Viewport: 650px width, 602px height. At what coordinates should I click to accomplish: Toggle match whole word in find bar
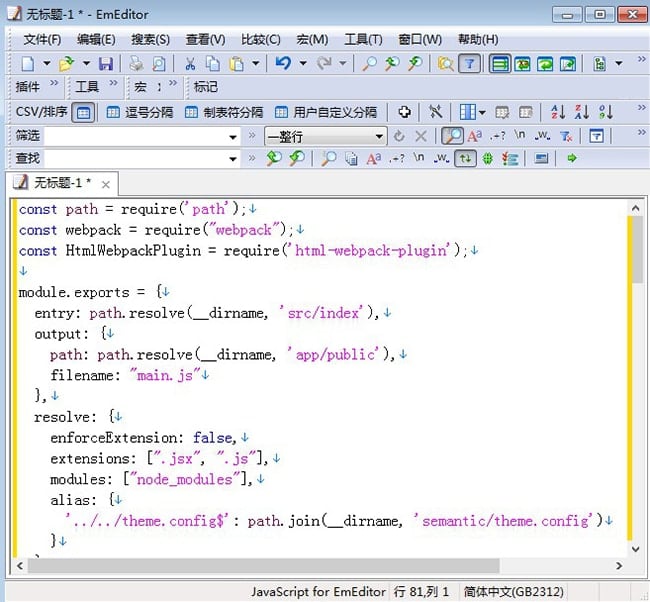click(x=441, y=158)
